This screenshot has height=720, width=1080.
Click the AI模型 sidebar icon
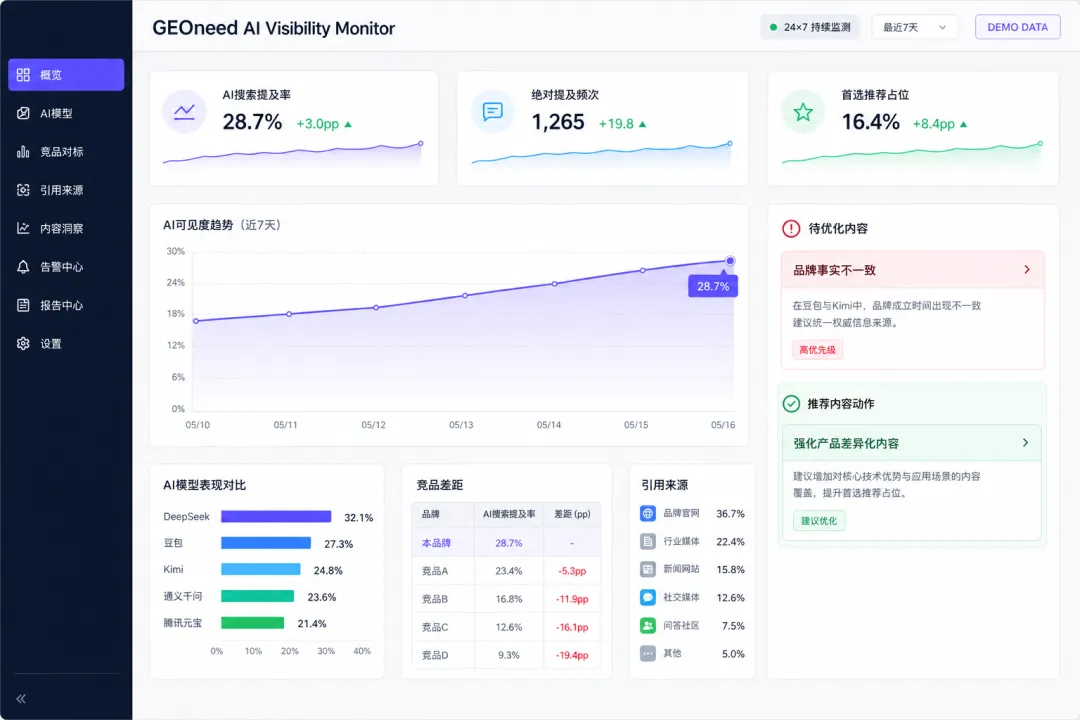(23, 113)
